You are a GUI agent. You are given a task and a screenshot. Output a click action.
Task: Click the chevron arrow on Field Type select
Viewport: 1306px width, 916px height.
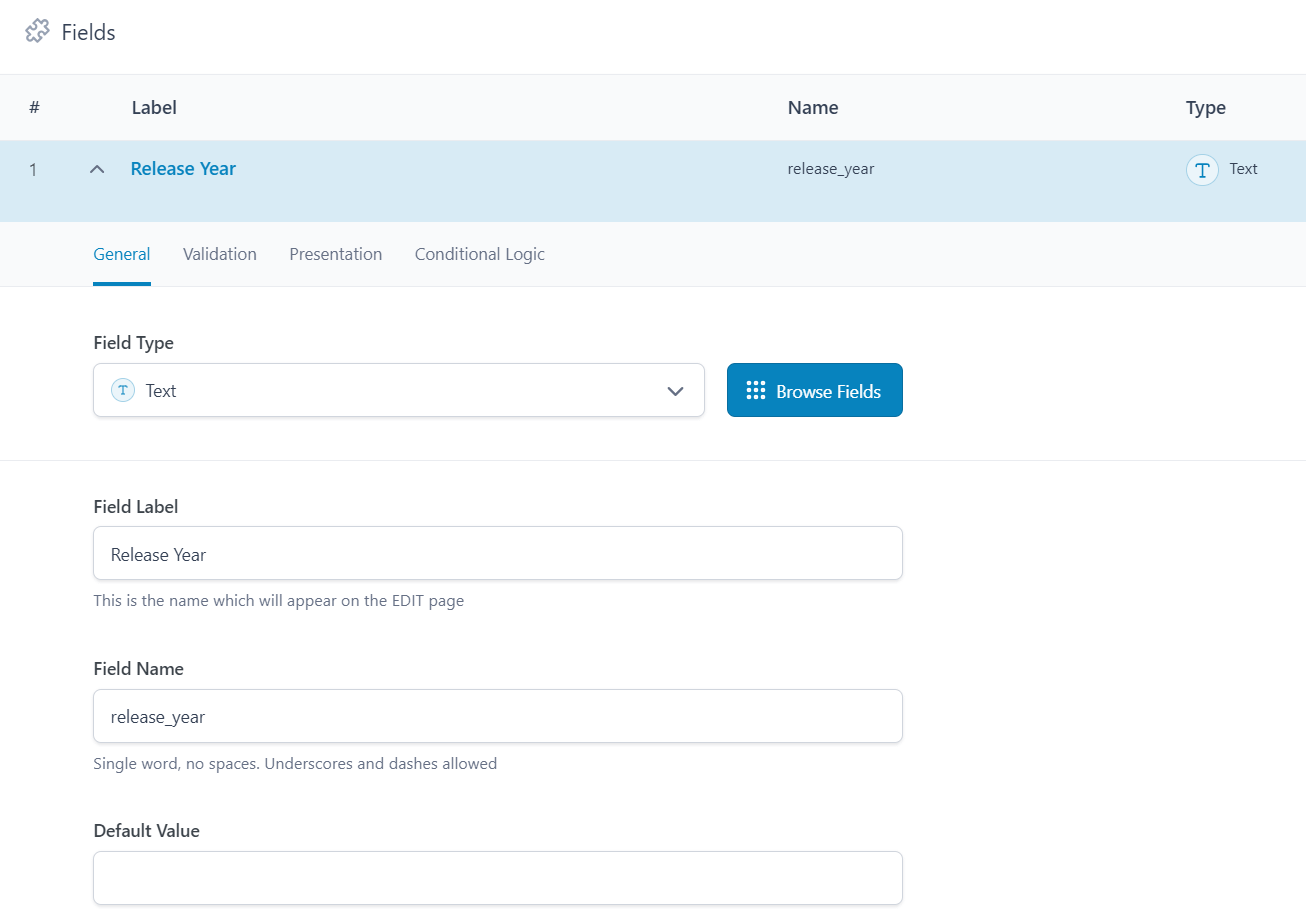point(675,391)
